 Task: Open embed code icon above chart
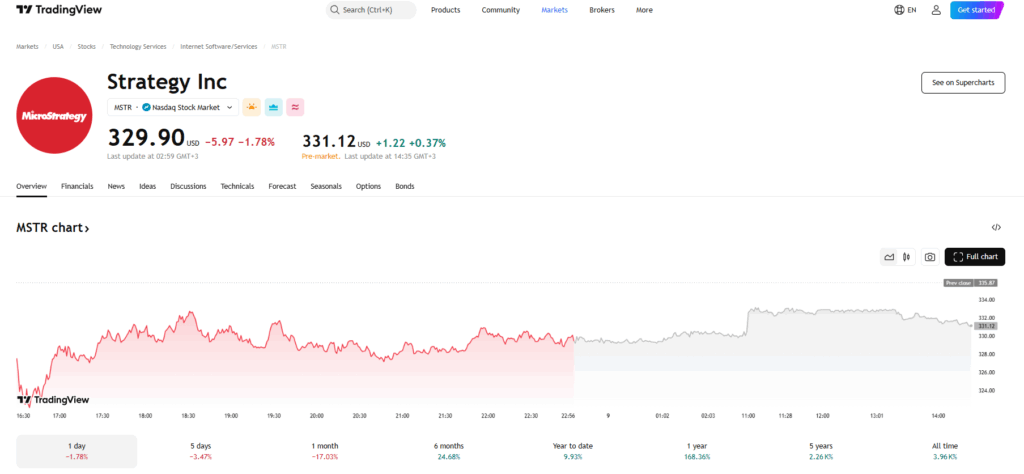pyautogui.click(x=996, y=227)
